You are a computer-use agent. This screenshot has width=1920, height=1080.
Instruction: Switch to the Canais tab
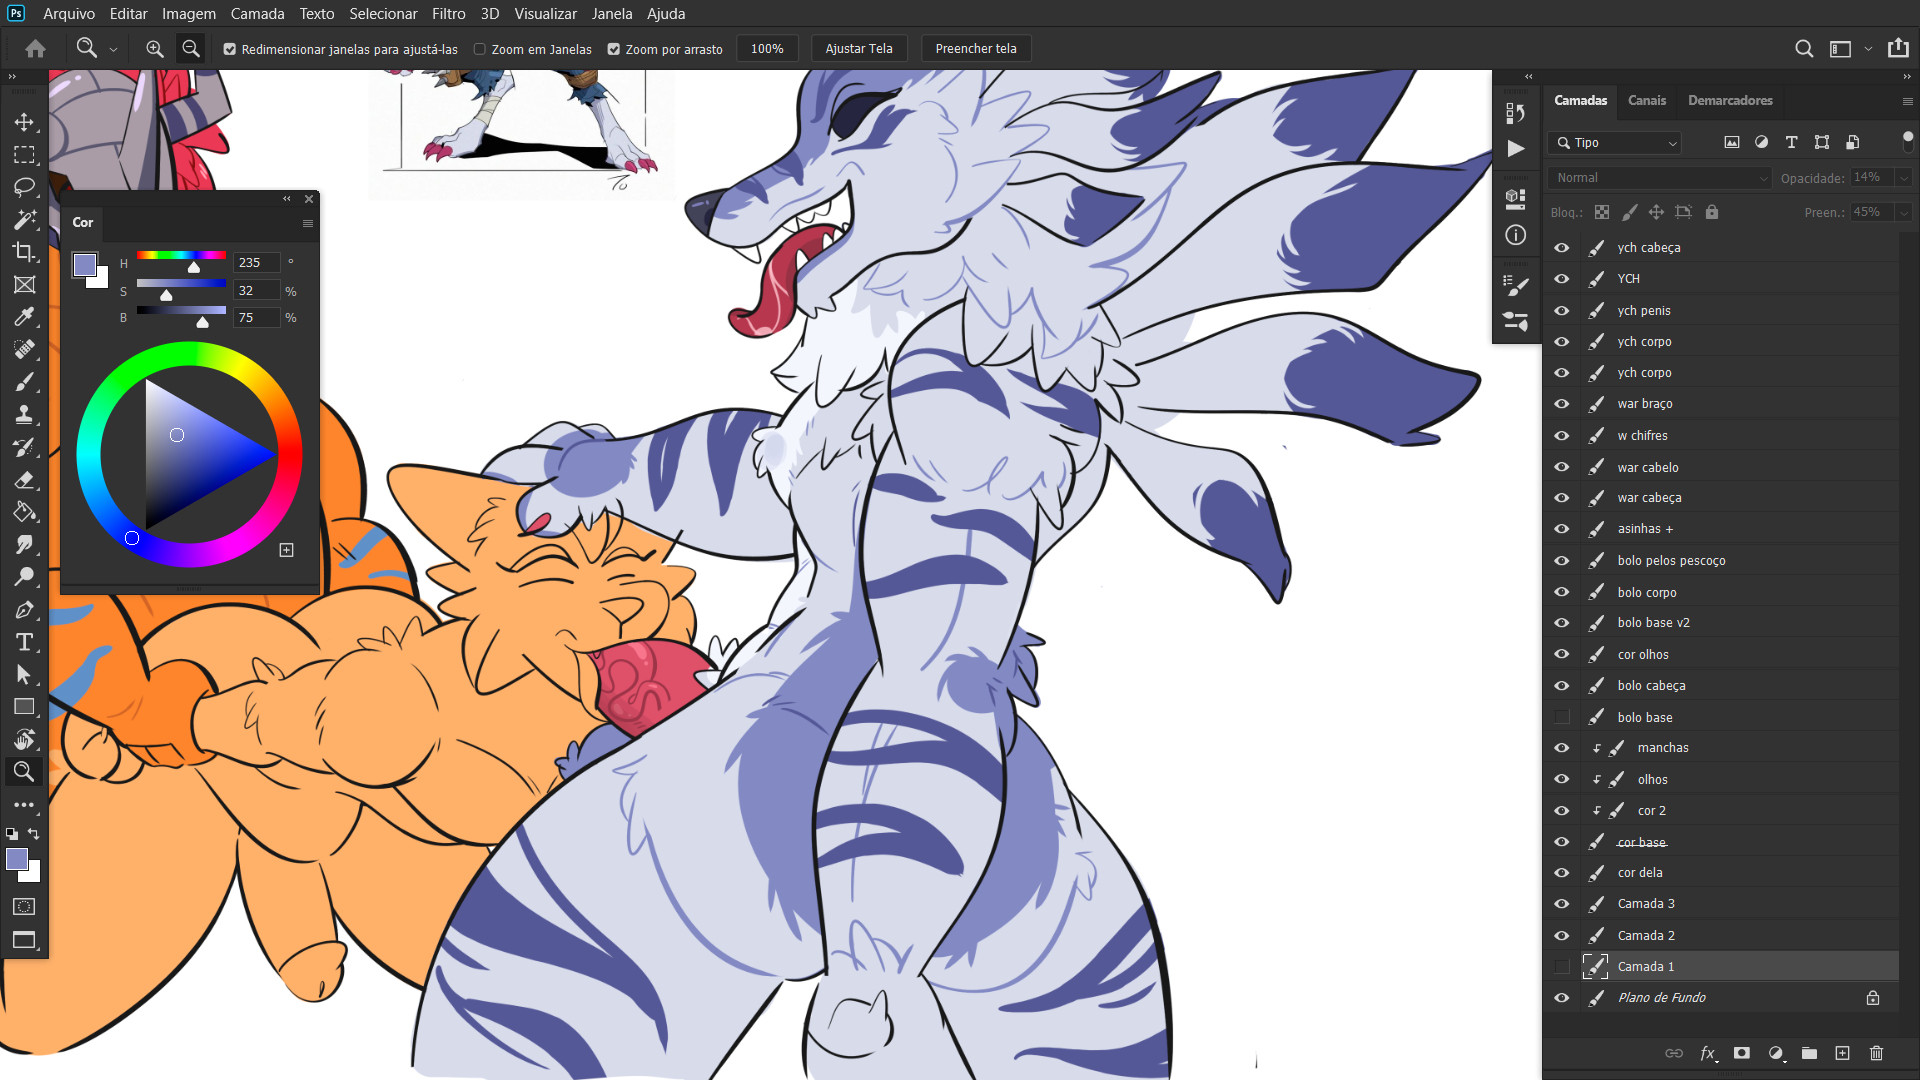pos(1647,100)
